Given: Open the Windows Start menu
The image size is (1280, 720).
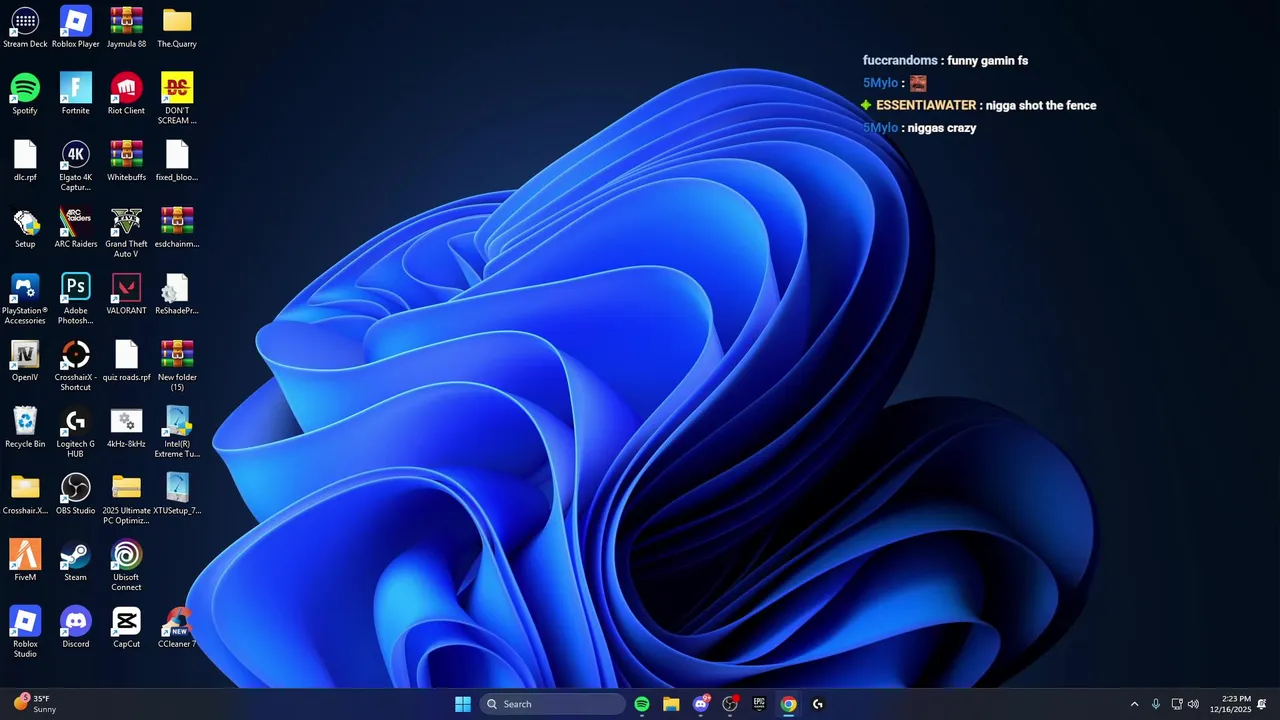Looking at the screenshot, I should (x=463, y=704).
